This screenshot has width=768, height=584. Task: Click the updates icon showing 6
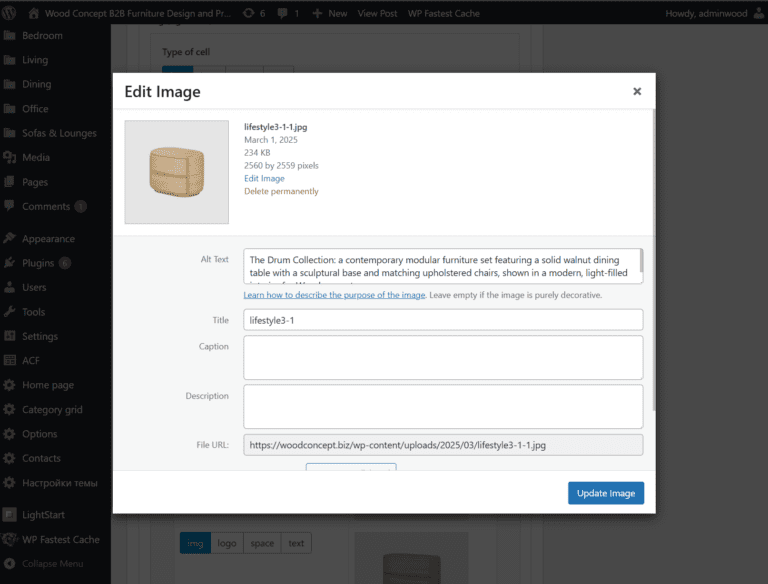248,13
